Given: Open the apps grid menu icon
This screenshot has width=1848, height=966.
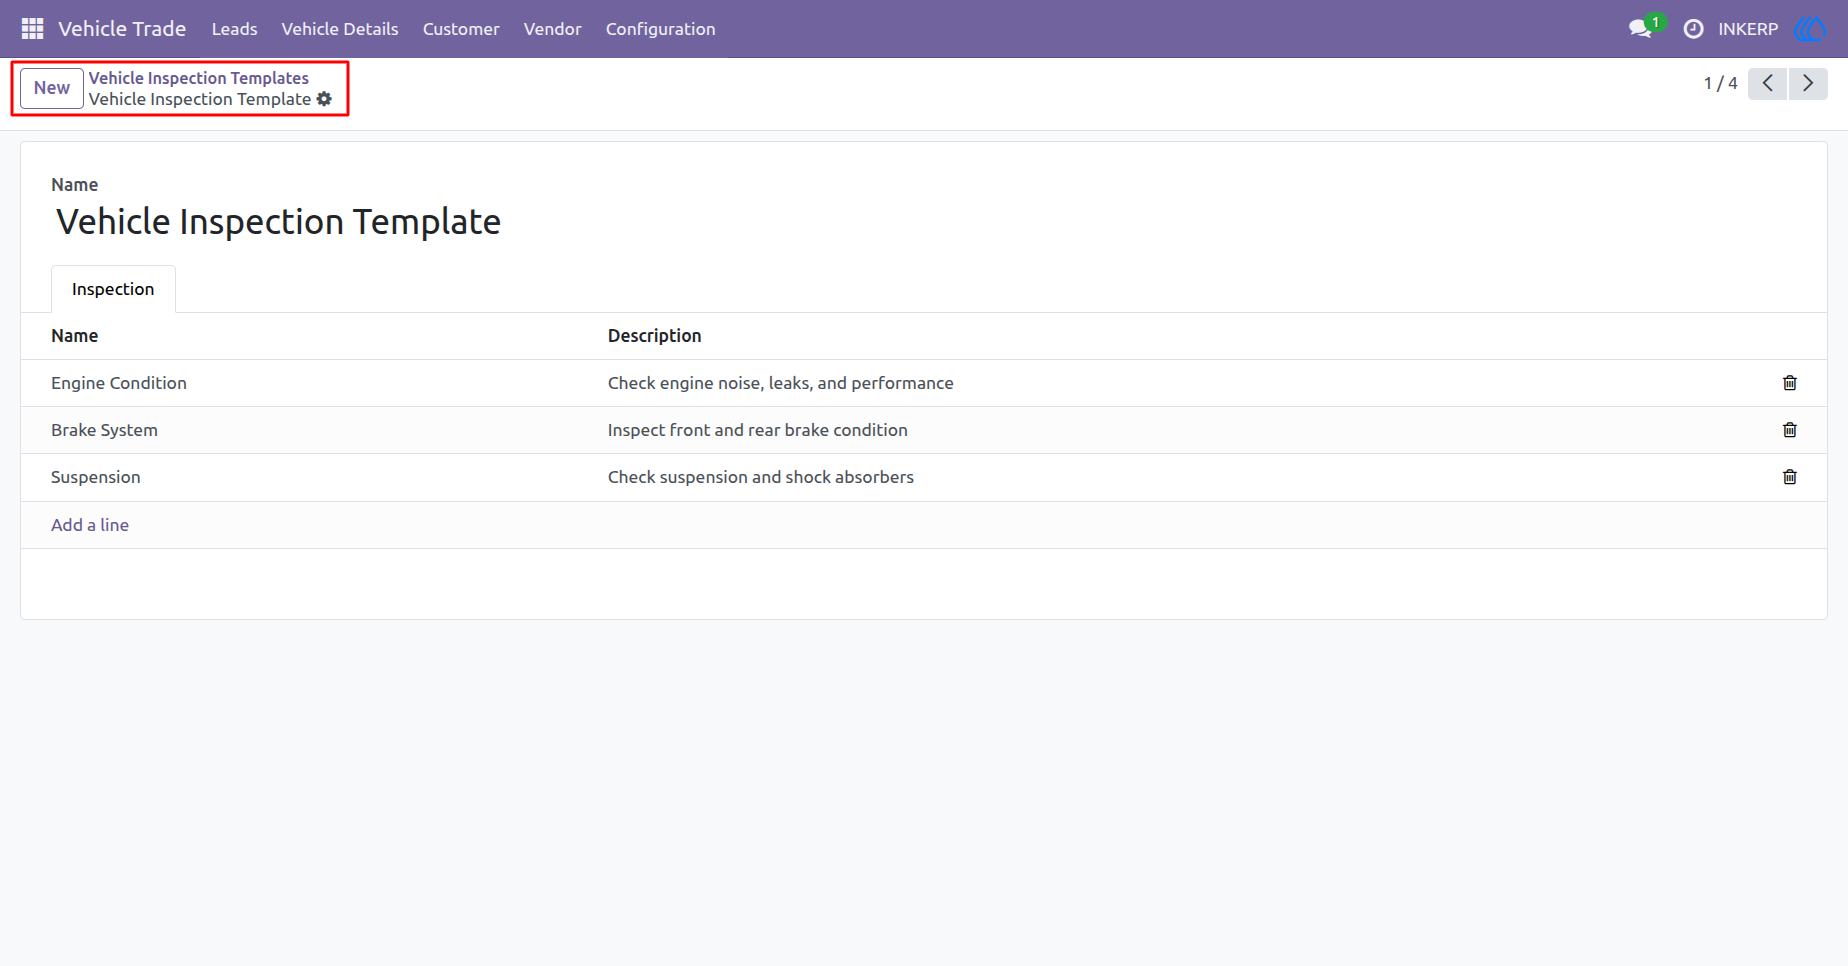Looking at the screenshot, I should pos(32,29).
